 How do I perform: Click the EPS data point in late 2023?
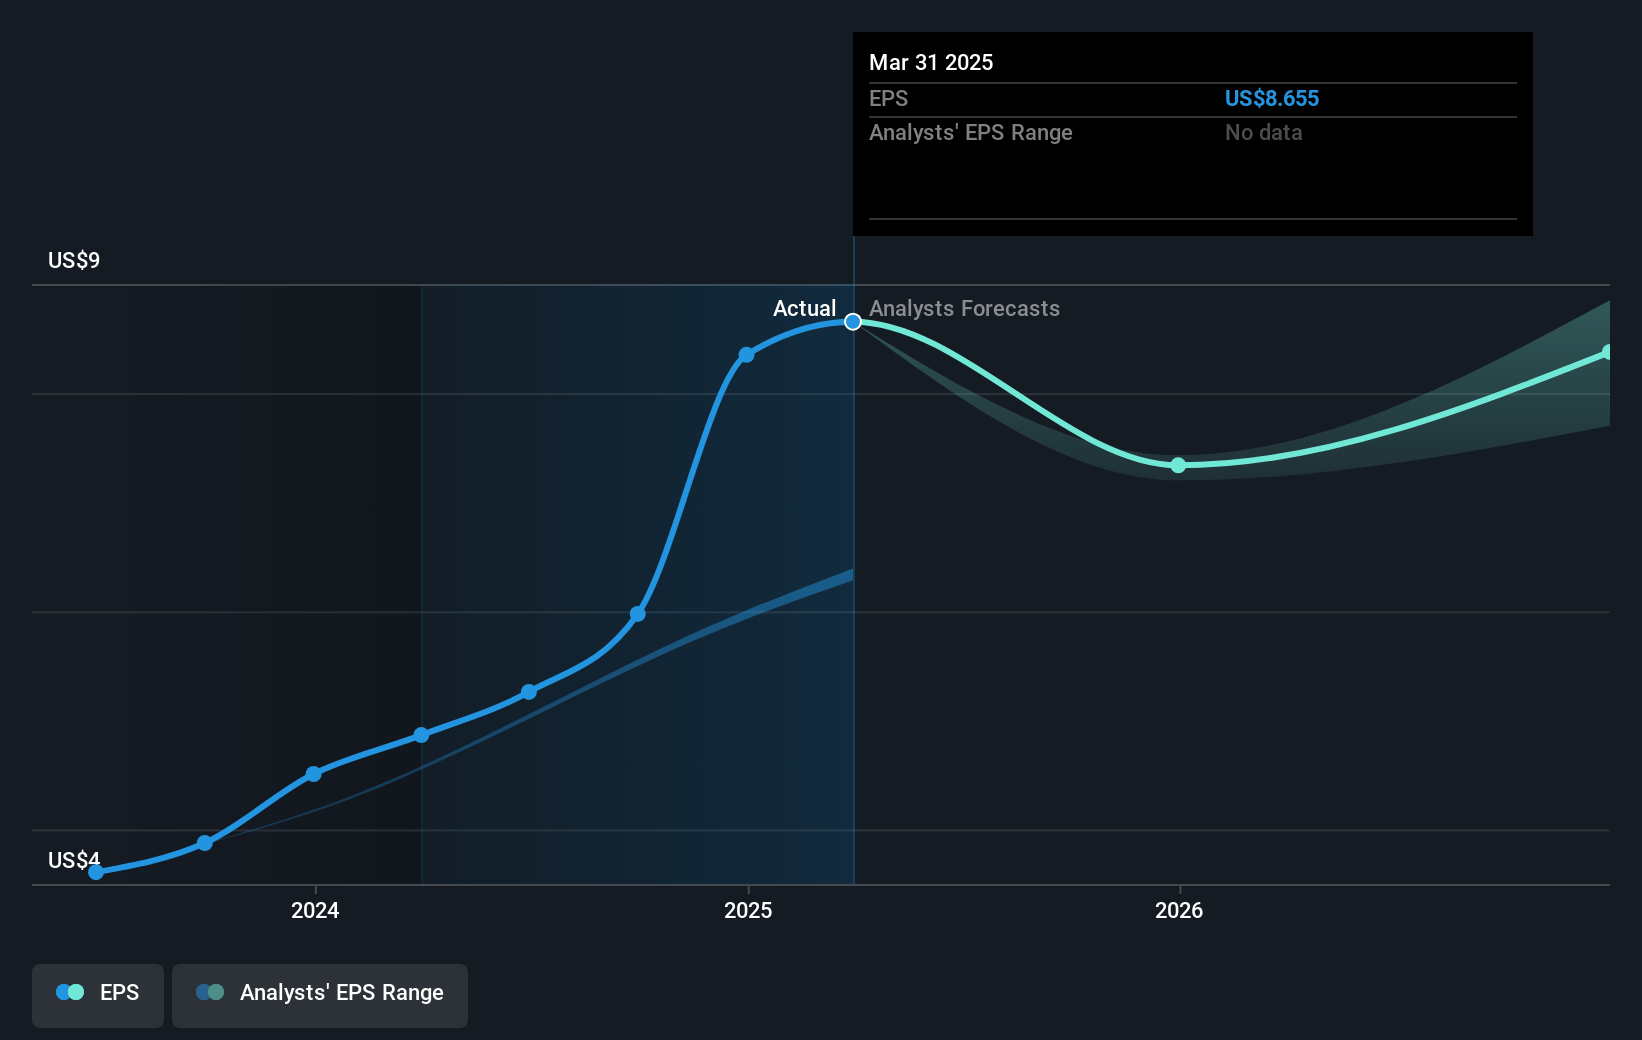204,843
